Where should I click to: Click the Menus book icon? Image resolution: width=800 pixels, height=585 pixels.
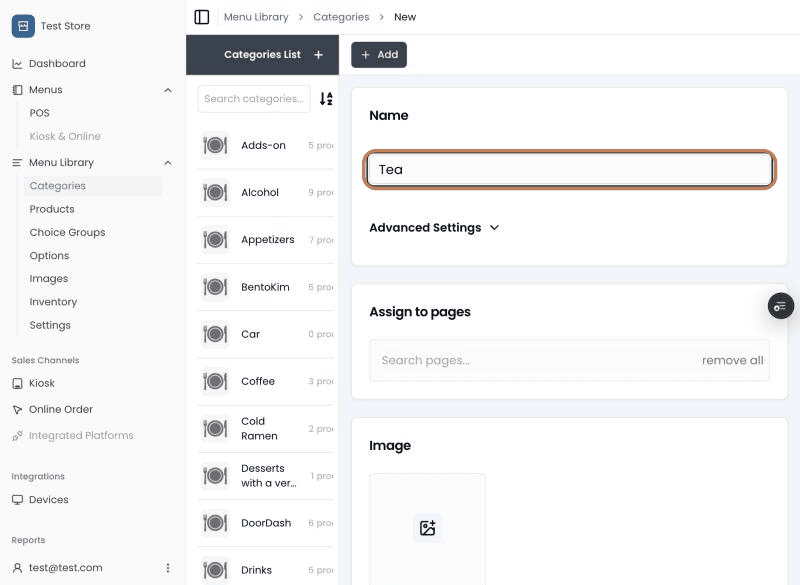17,90
